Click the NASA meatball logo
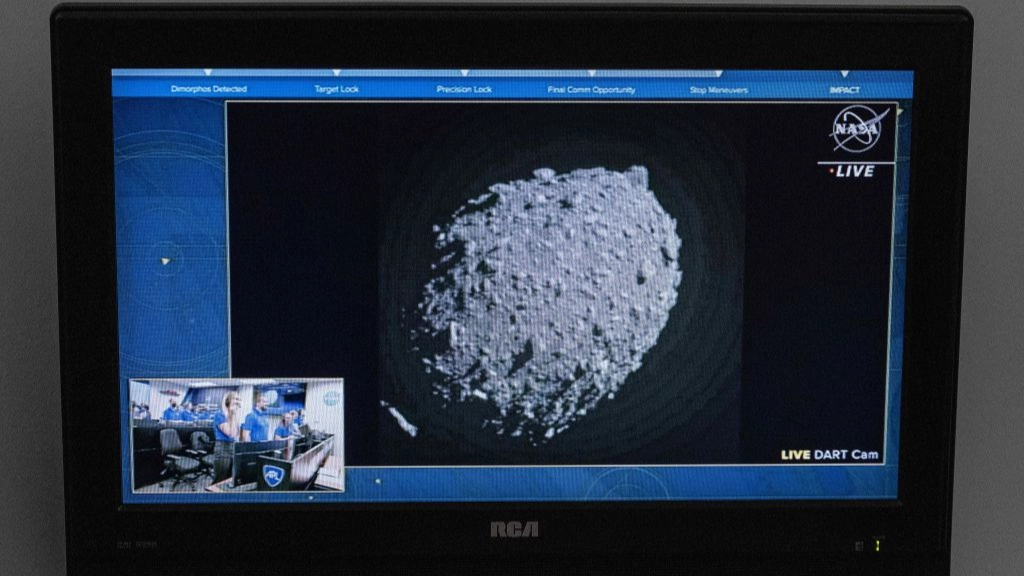The width and height of the screenshot is (1024, 576). click(x=858, y=129)
